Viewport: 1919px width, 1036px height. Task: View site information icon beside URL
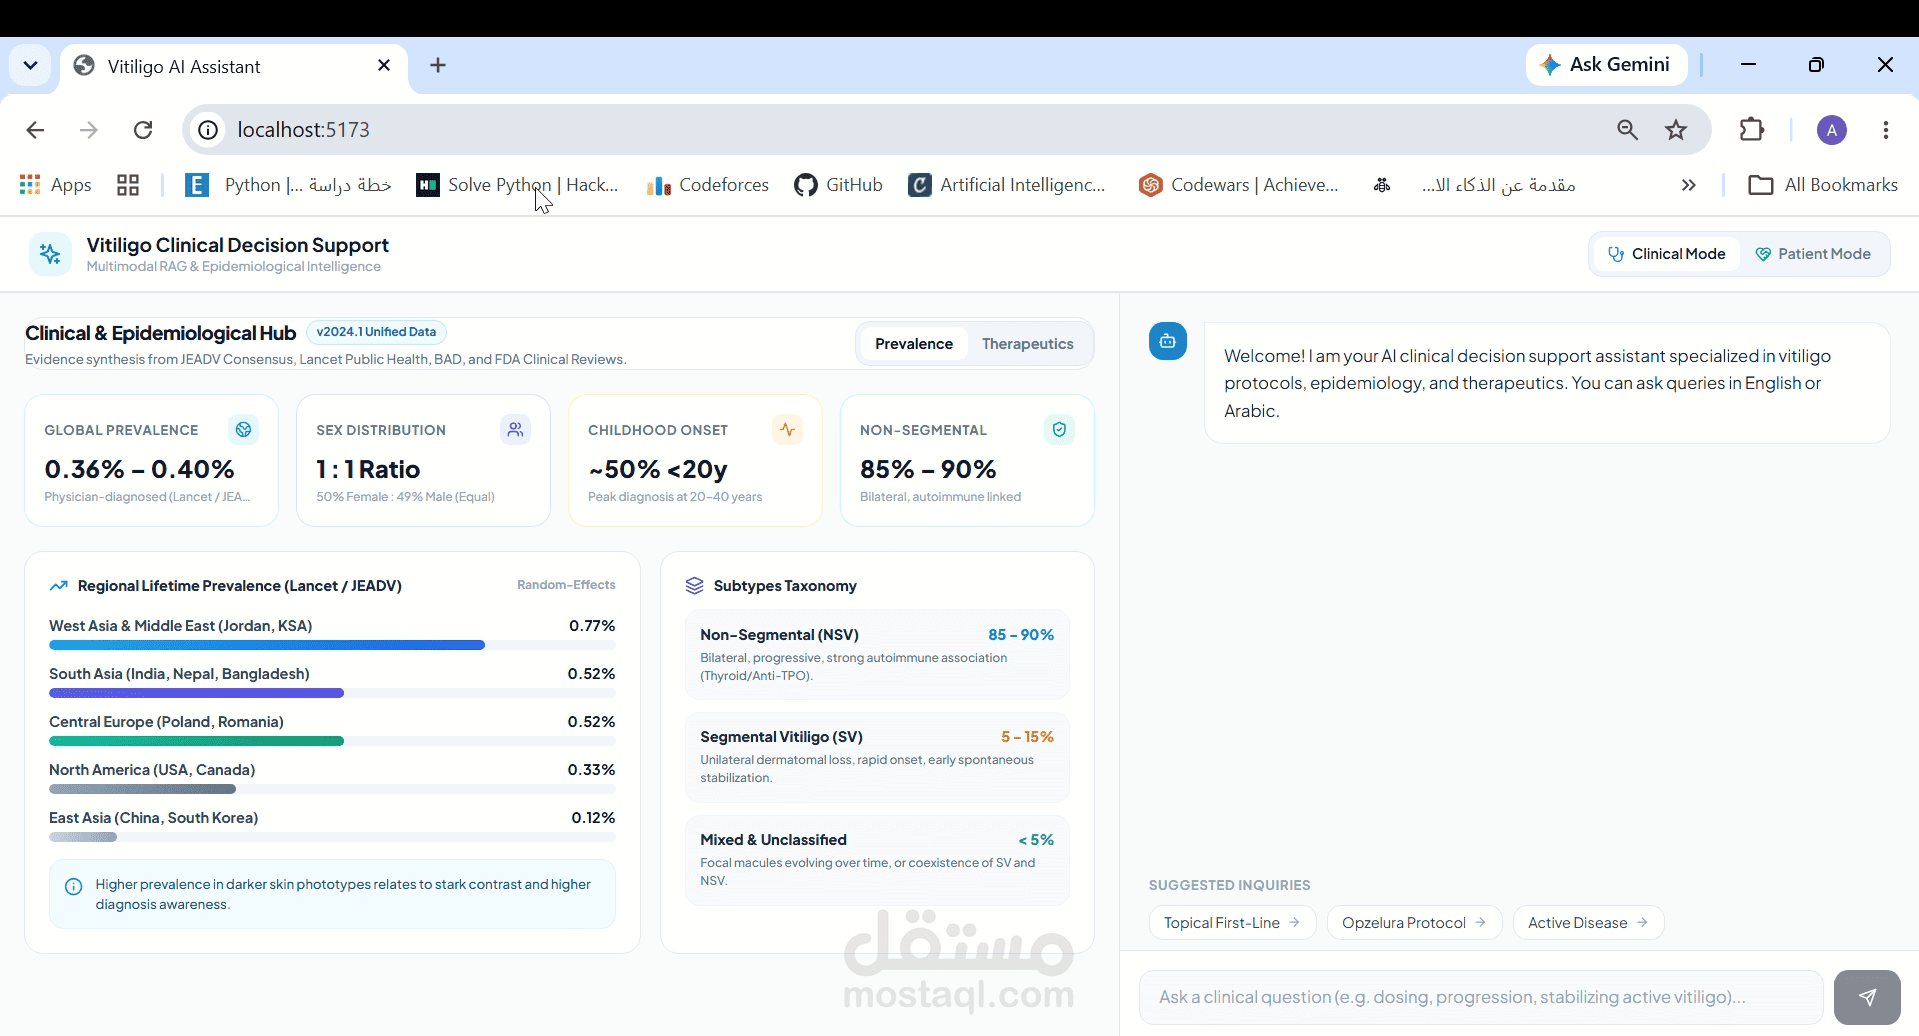click(x=208, y=130)
